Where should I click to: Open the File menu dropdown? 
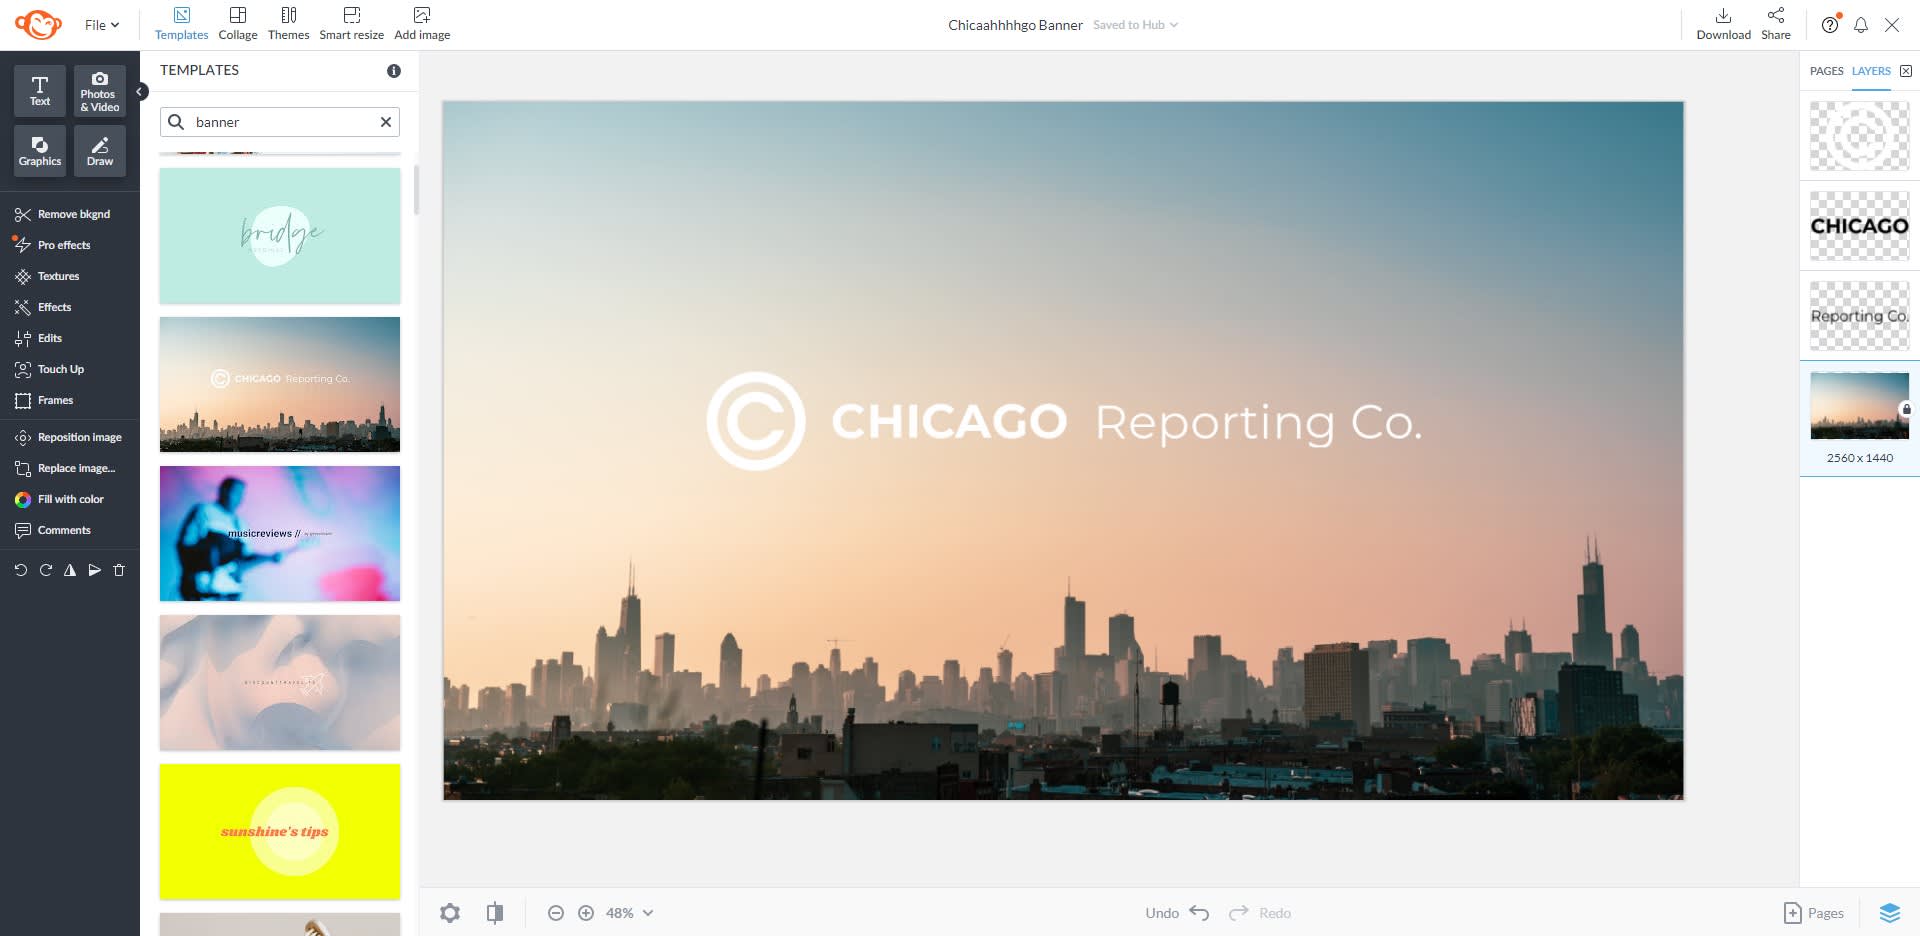coord(102,25)
